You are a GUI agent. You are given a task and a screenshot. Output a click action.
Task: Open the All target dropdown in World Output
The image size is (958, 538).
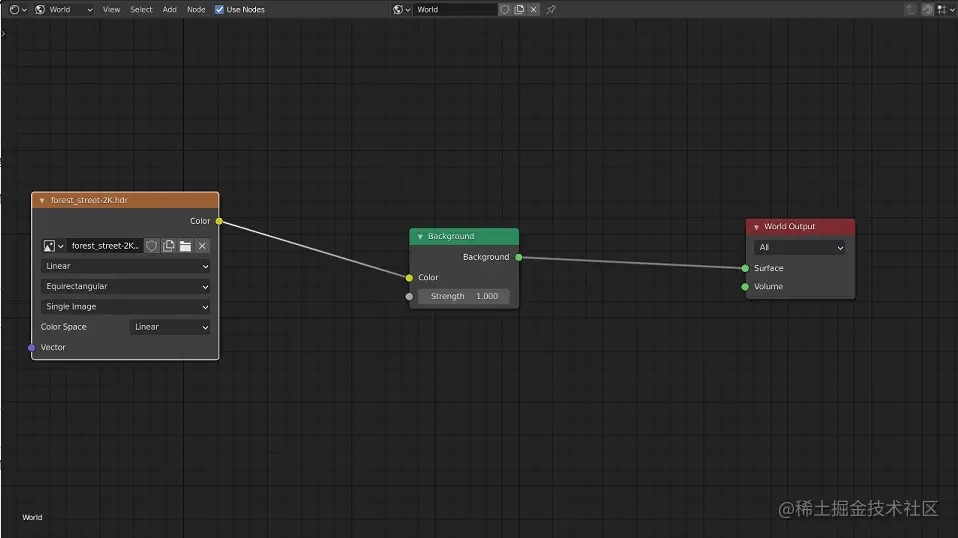click(x=800, y=247)
